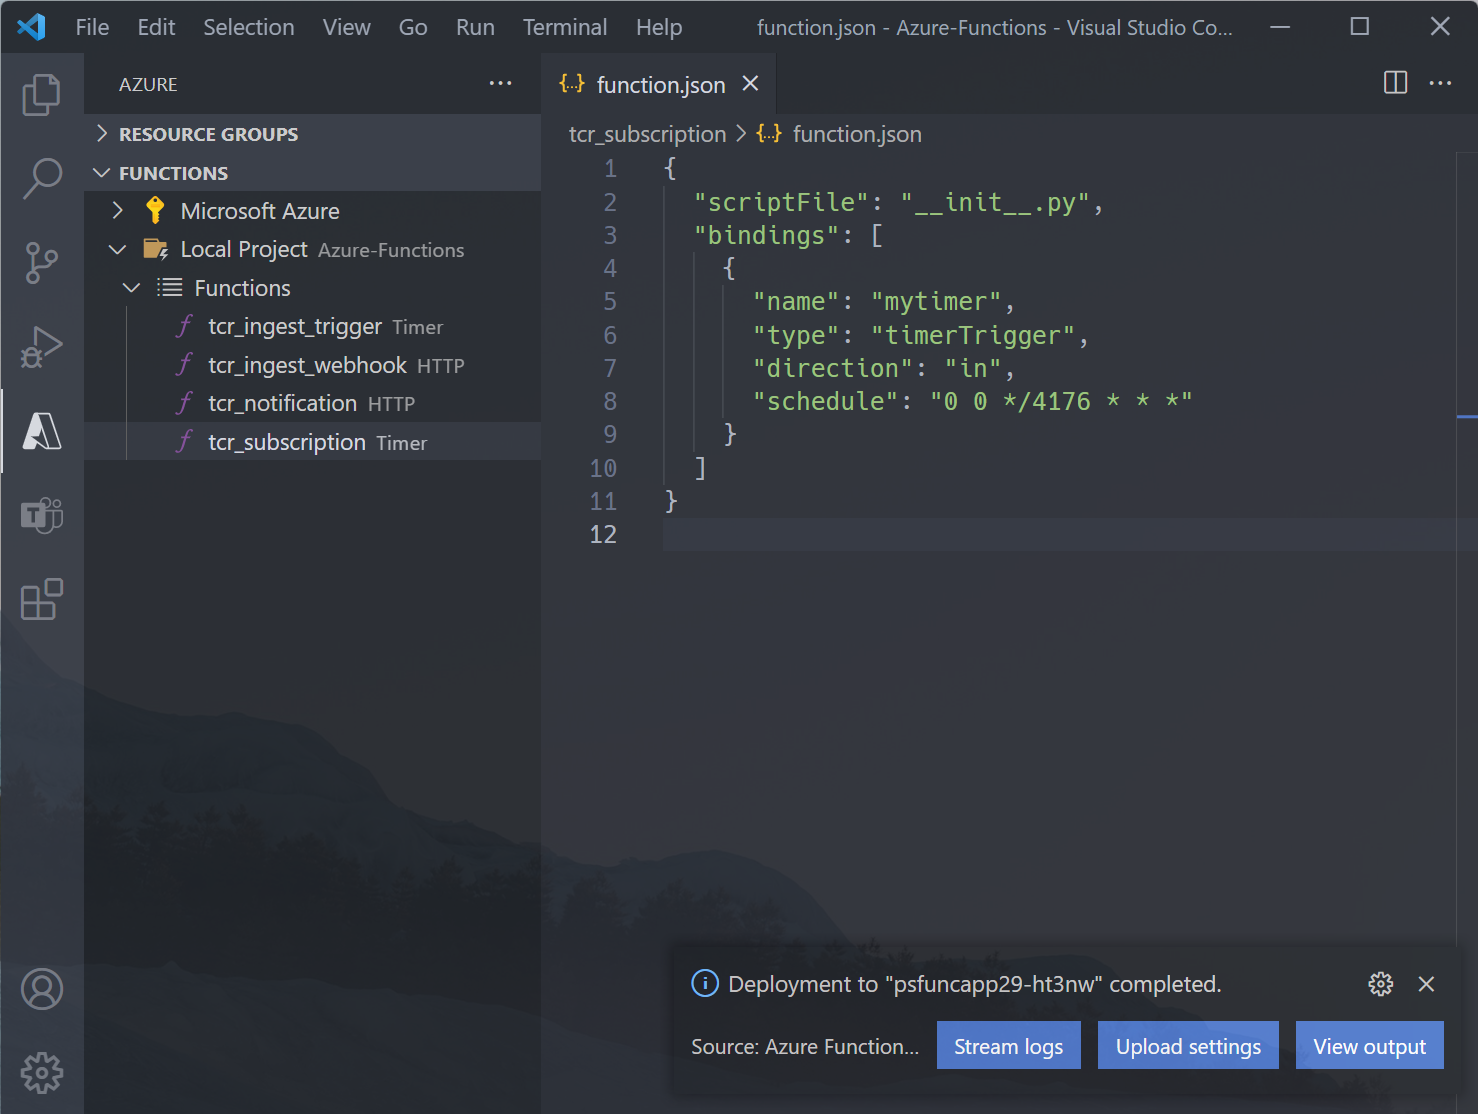
Task: Open the Source Control view
Action: pyautogui.click(x=41, y=263)
